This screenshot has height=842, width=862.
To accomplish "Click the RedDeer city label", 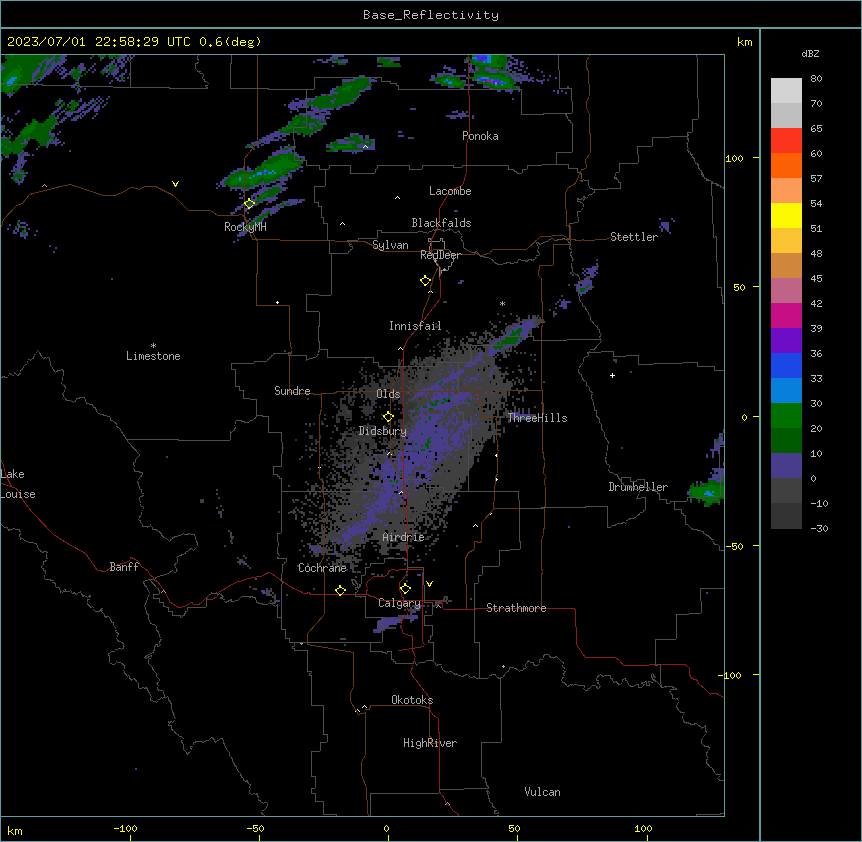I will [440, 255].
